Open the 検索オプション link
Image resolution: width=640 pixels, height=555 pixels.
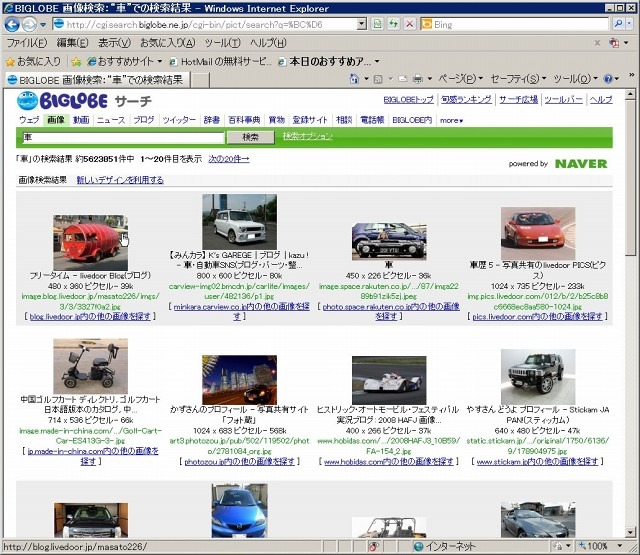pyautogui.click(x=308, y=136)
